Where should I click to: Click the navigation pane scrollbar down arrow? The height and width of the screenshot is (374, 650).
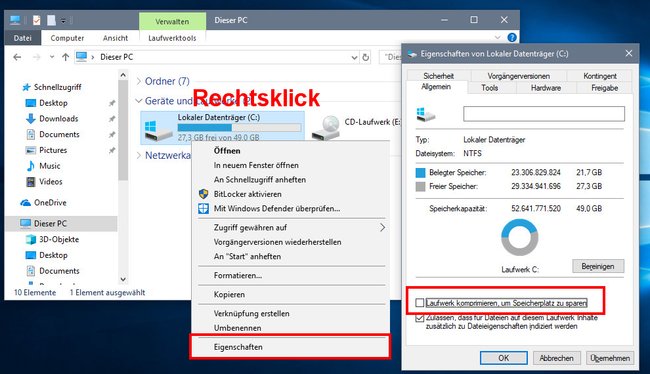click(x=123, y=279)
